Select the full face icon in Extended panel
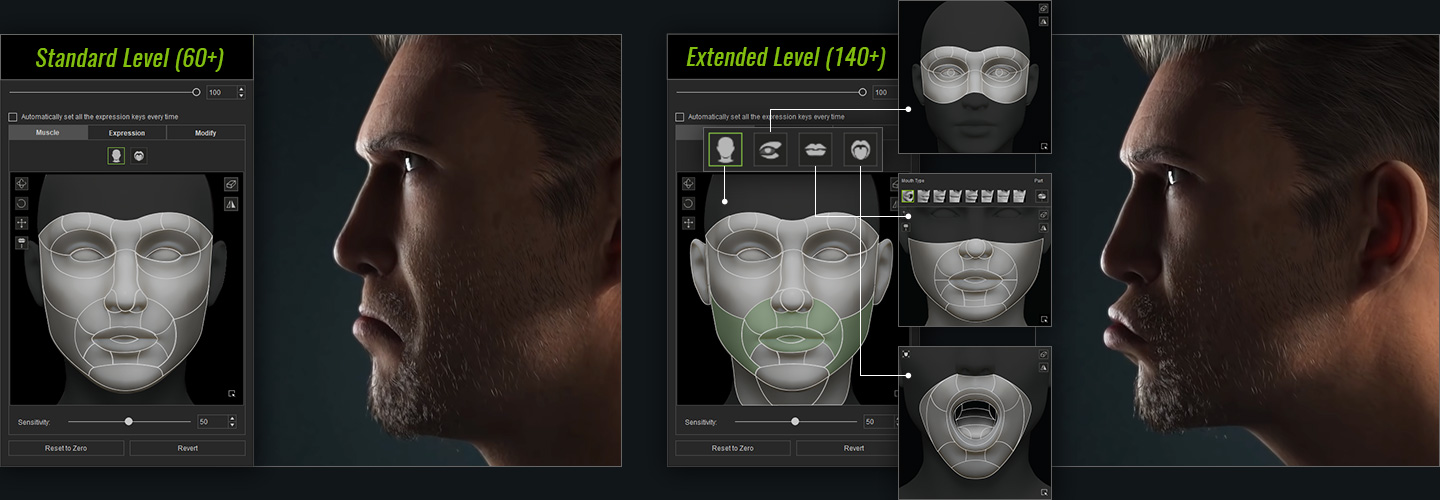This screenshot has height=500, width=1440. (x=725, y=149)
